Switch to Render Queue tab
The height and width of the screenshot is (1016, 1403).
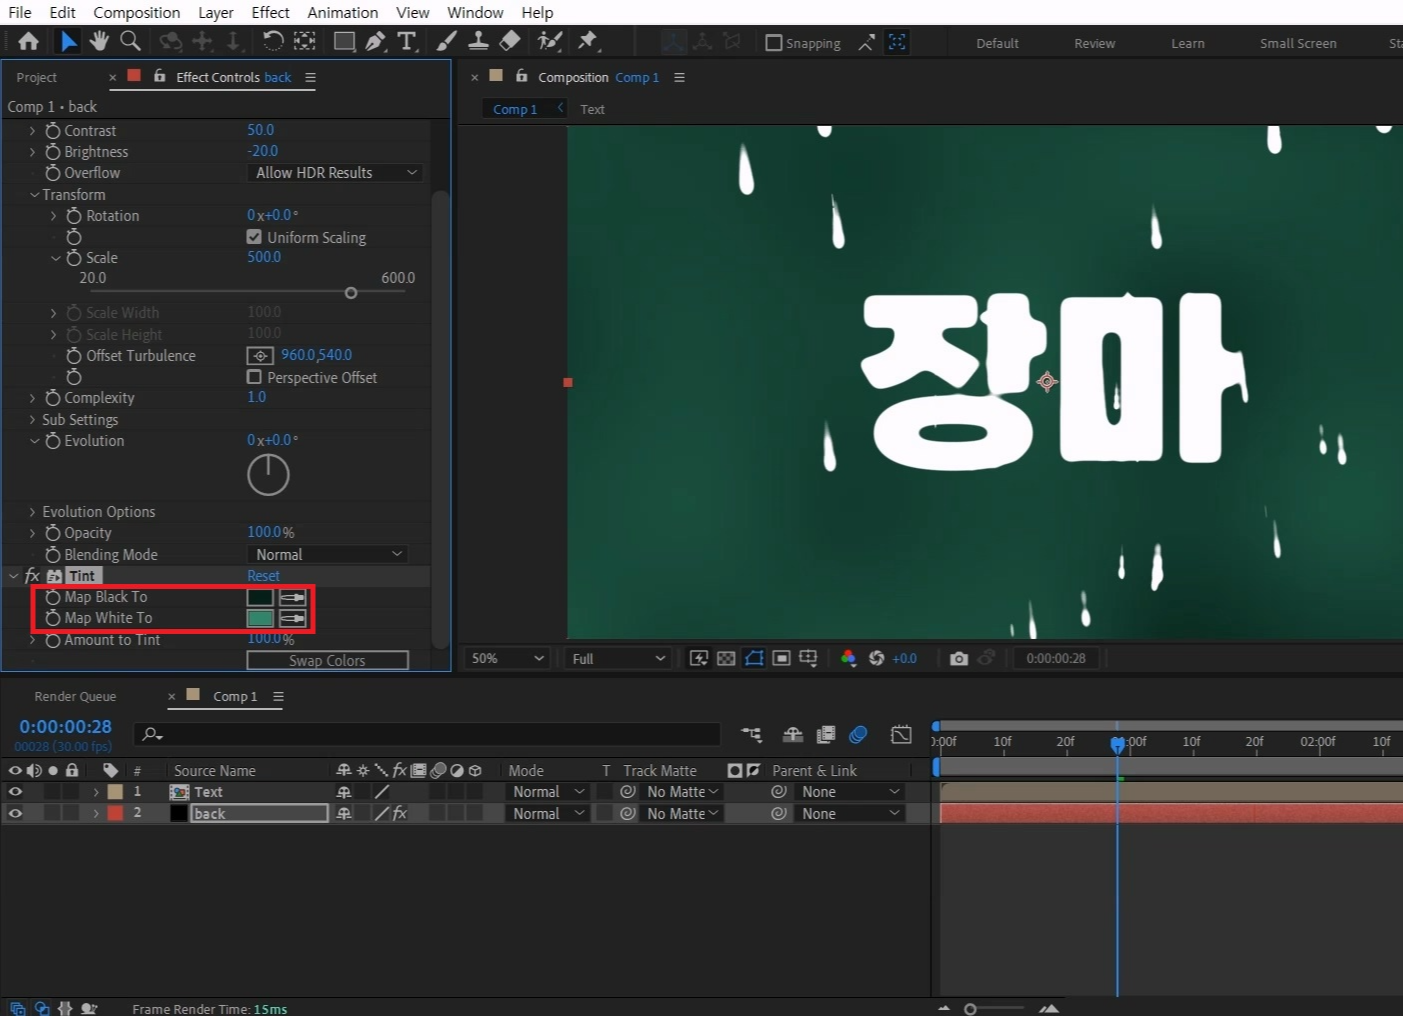pos(75,696)
